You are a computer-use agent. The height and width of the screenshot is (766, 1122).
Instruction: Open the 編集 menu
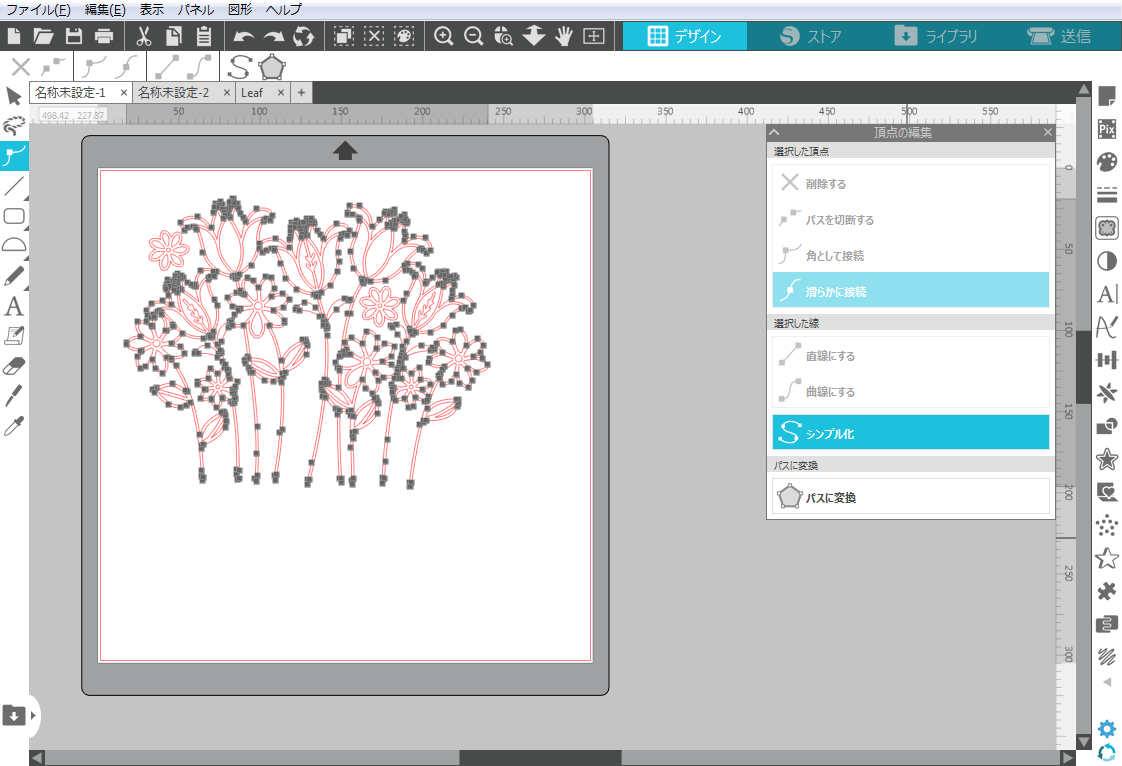pos(104,9)
